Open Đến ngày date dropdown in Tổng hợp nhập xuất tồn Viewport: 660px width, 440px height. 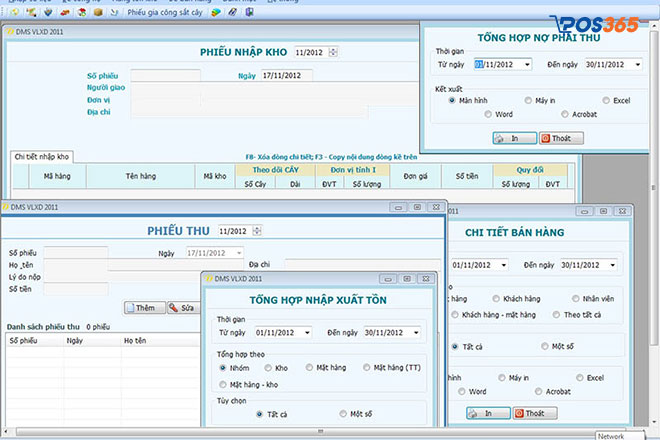click(x=414, y=332)
